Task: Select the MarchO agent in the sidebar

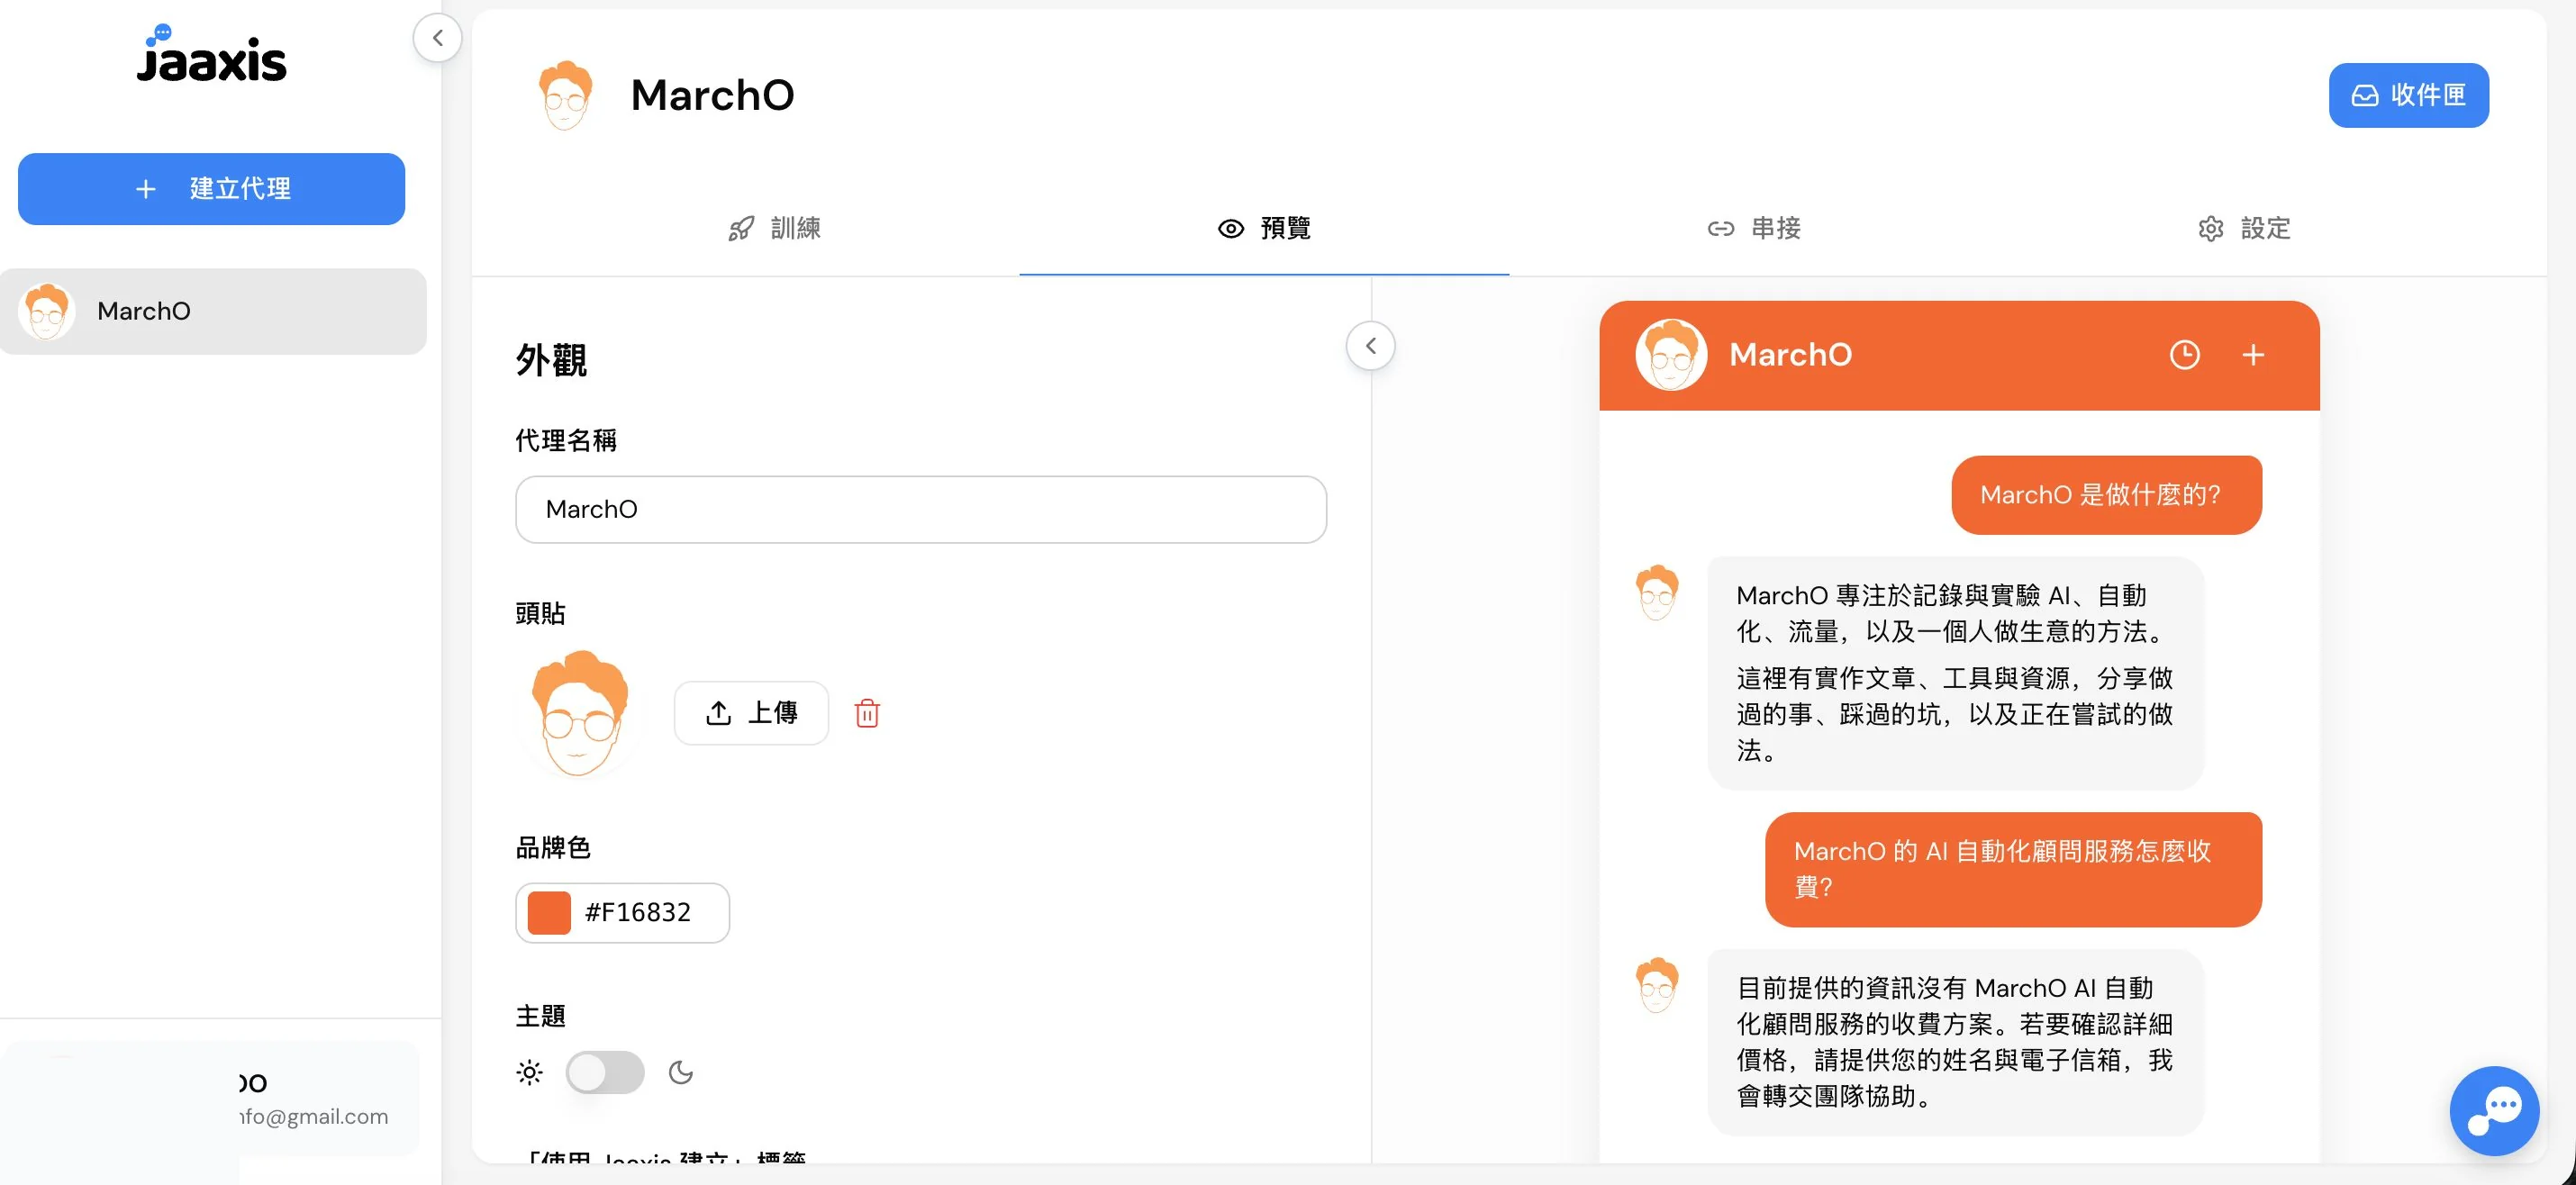Action: [x=213, y=311]
